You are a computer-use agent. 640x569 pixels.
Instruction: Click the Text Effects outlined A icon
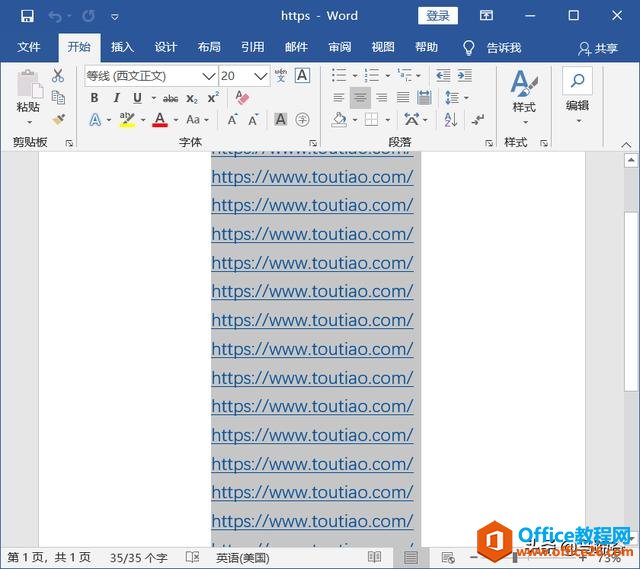[95, 120]
